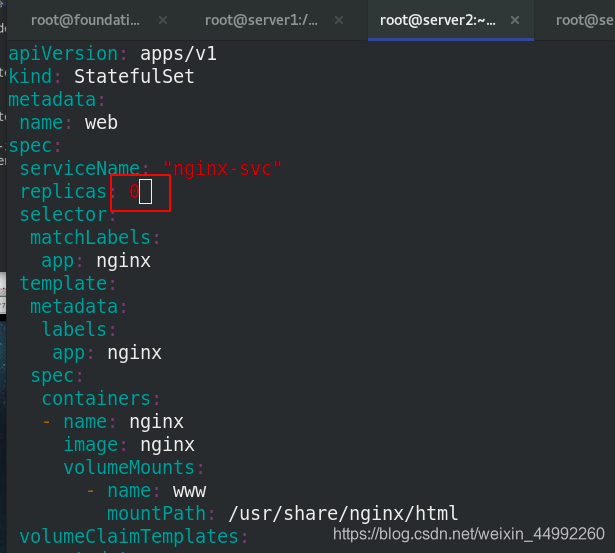Click the "nginx-svc" string value

[x=222, y=169]
